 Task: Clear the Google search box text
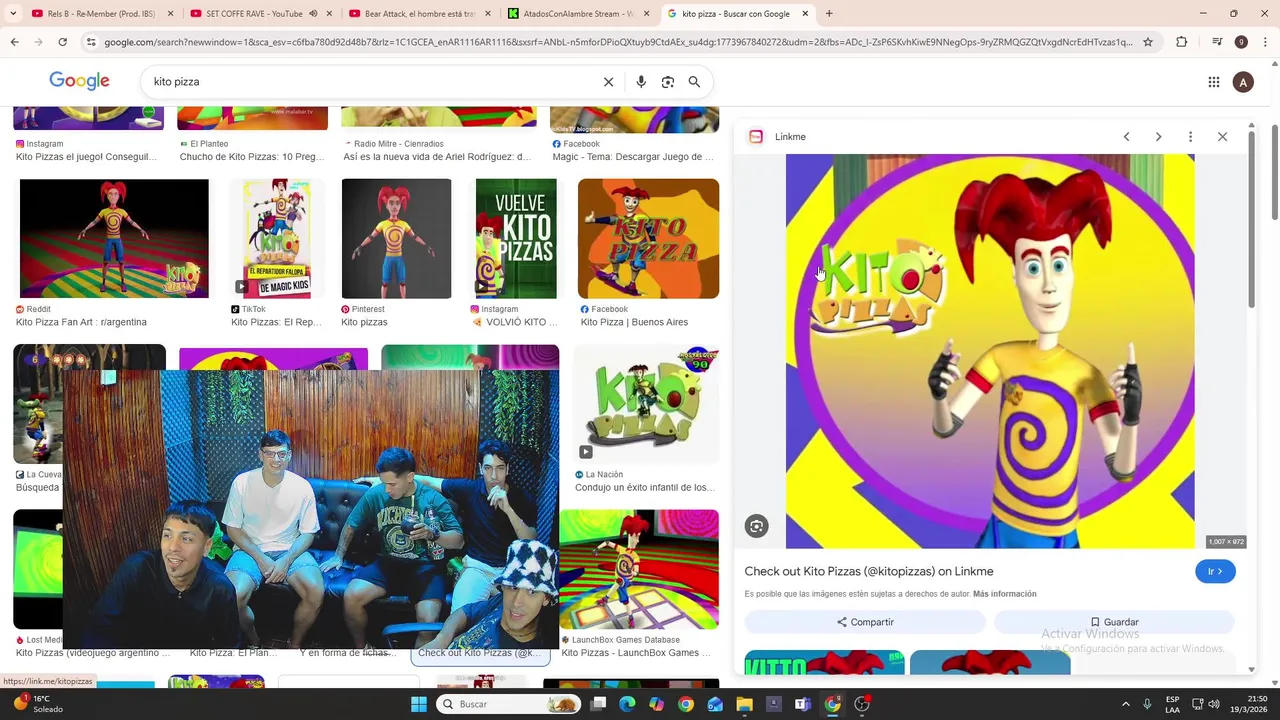[x=608, y=82]
